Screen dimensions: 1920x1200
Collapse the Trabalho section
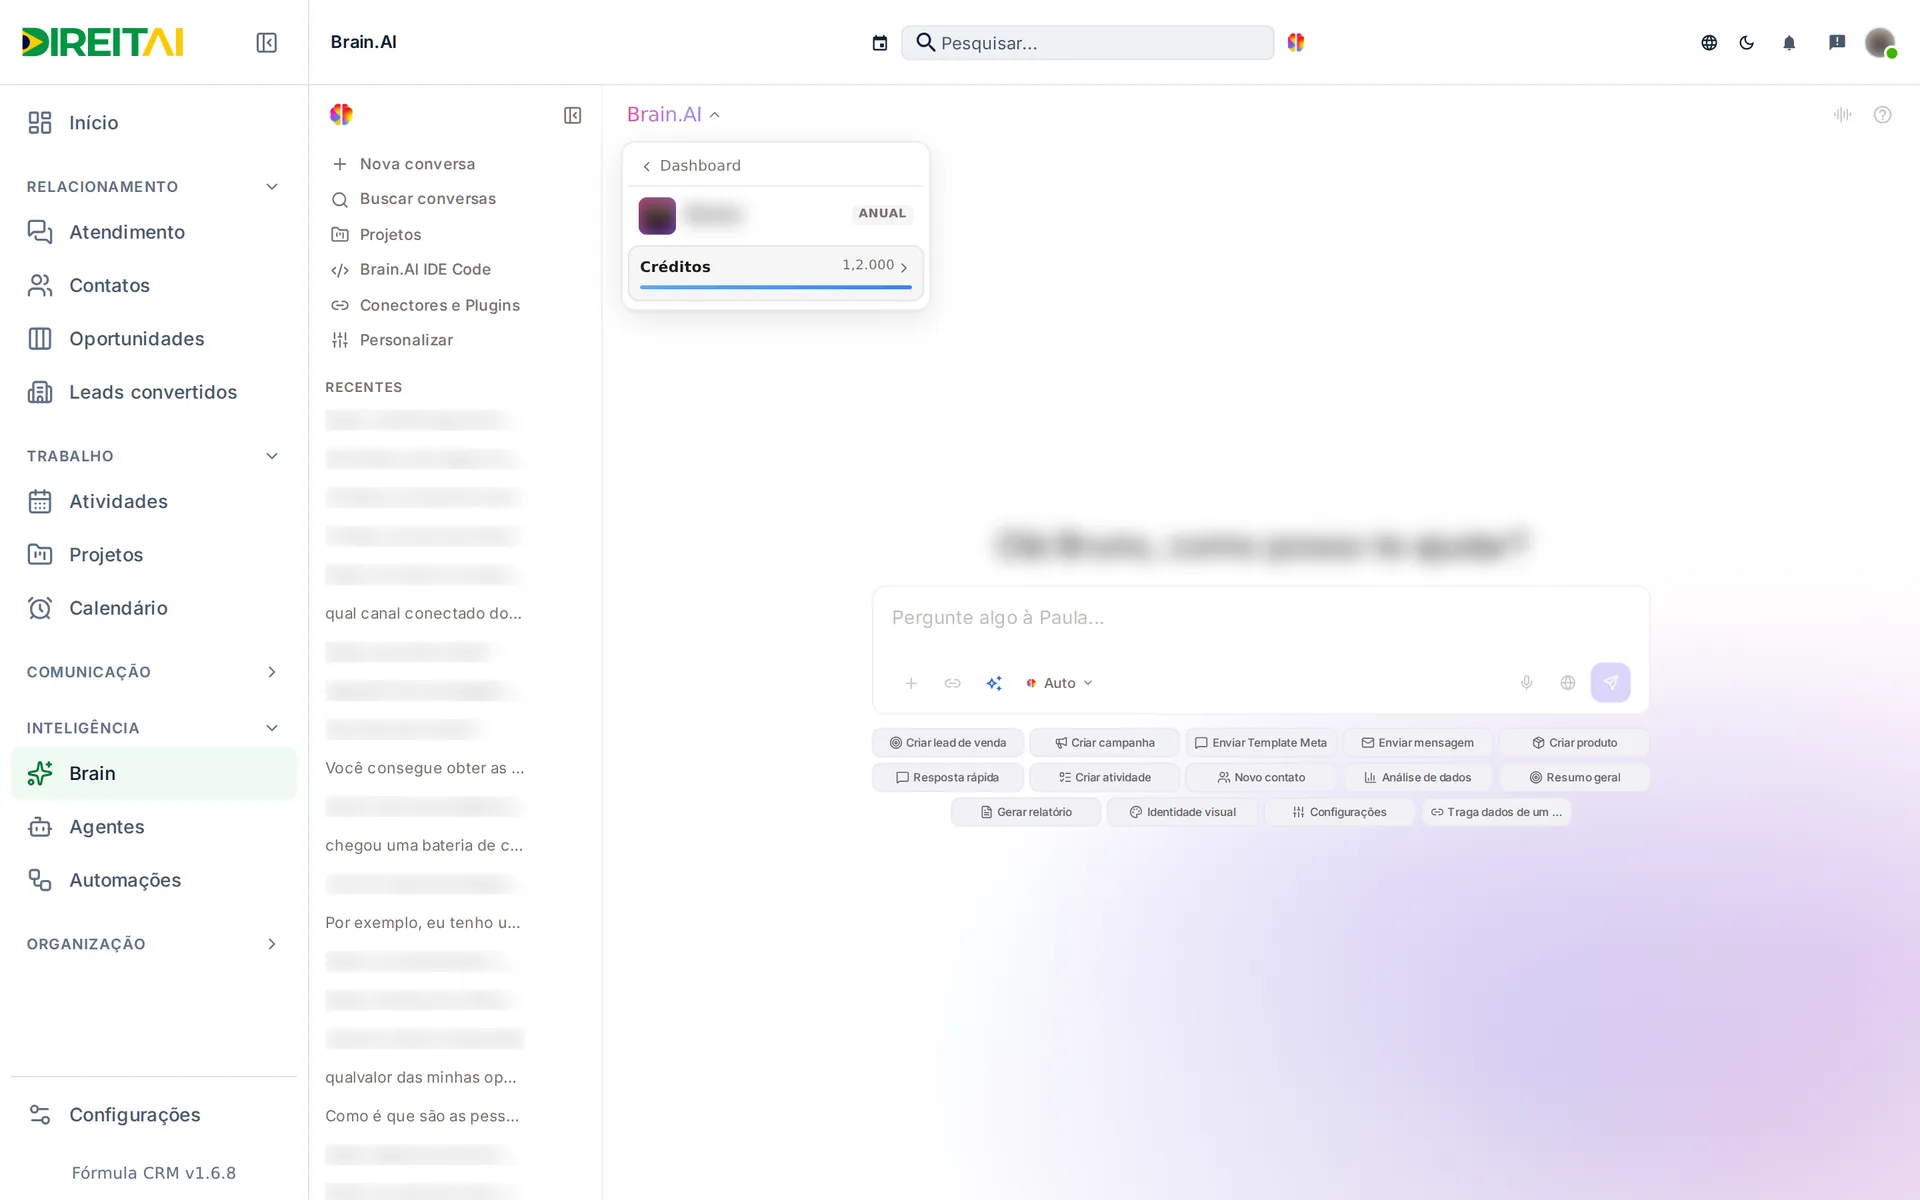[x=271, y=456]
